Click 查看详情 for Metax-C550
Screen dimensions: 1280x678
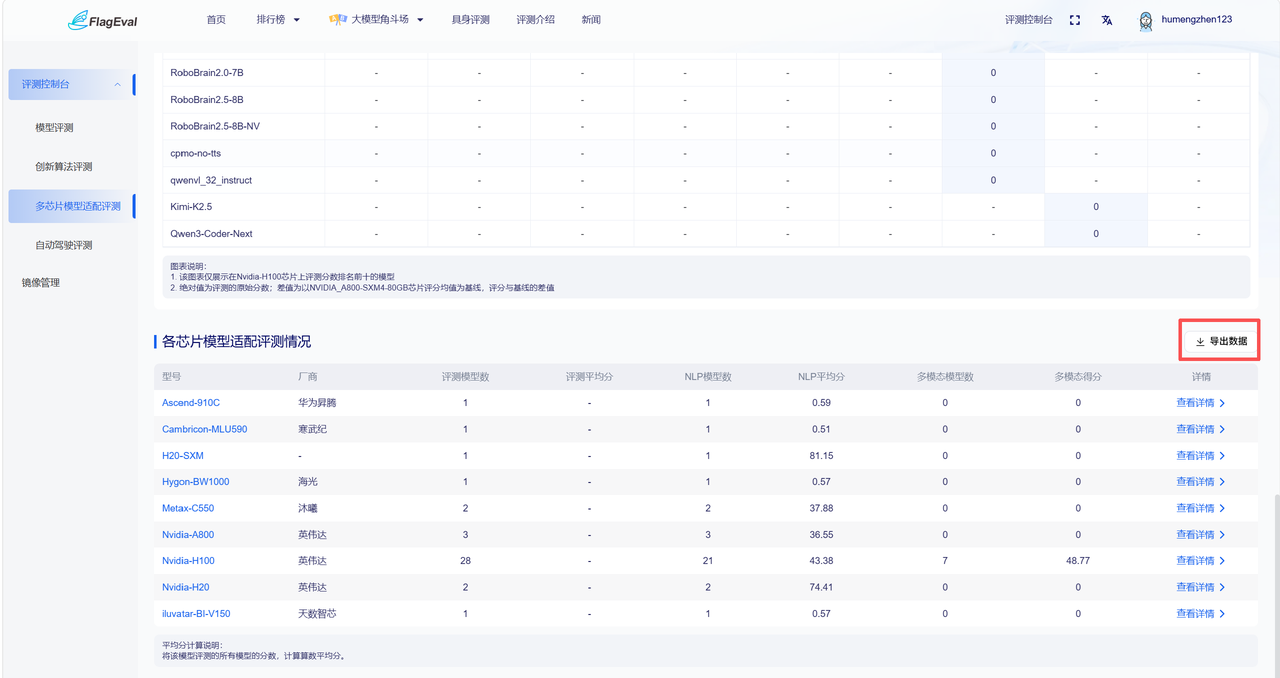[x=1195, y=508]
